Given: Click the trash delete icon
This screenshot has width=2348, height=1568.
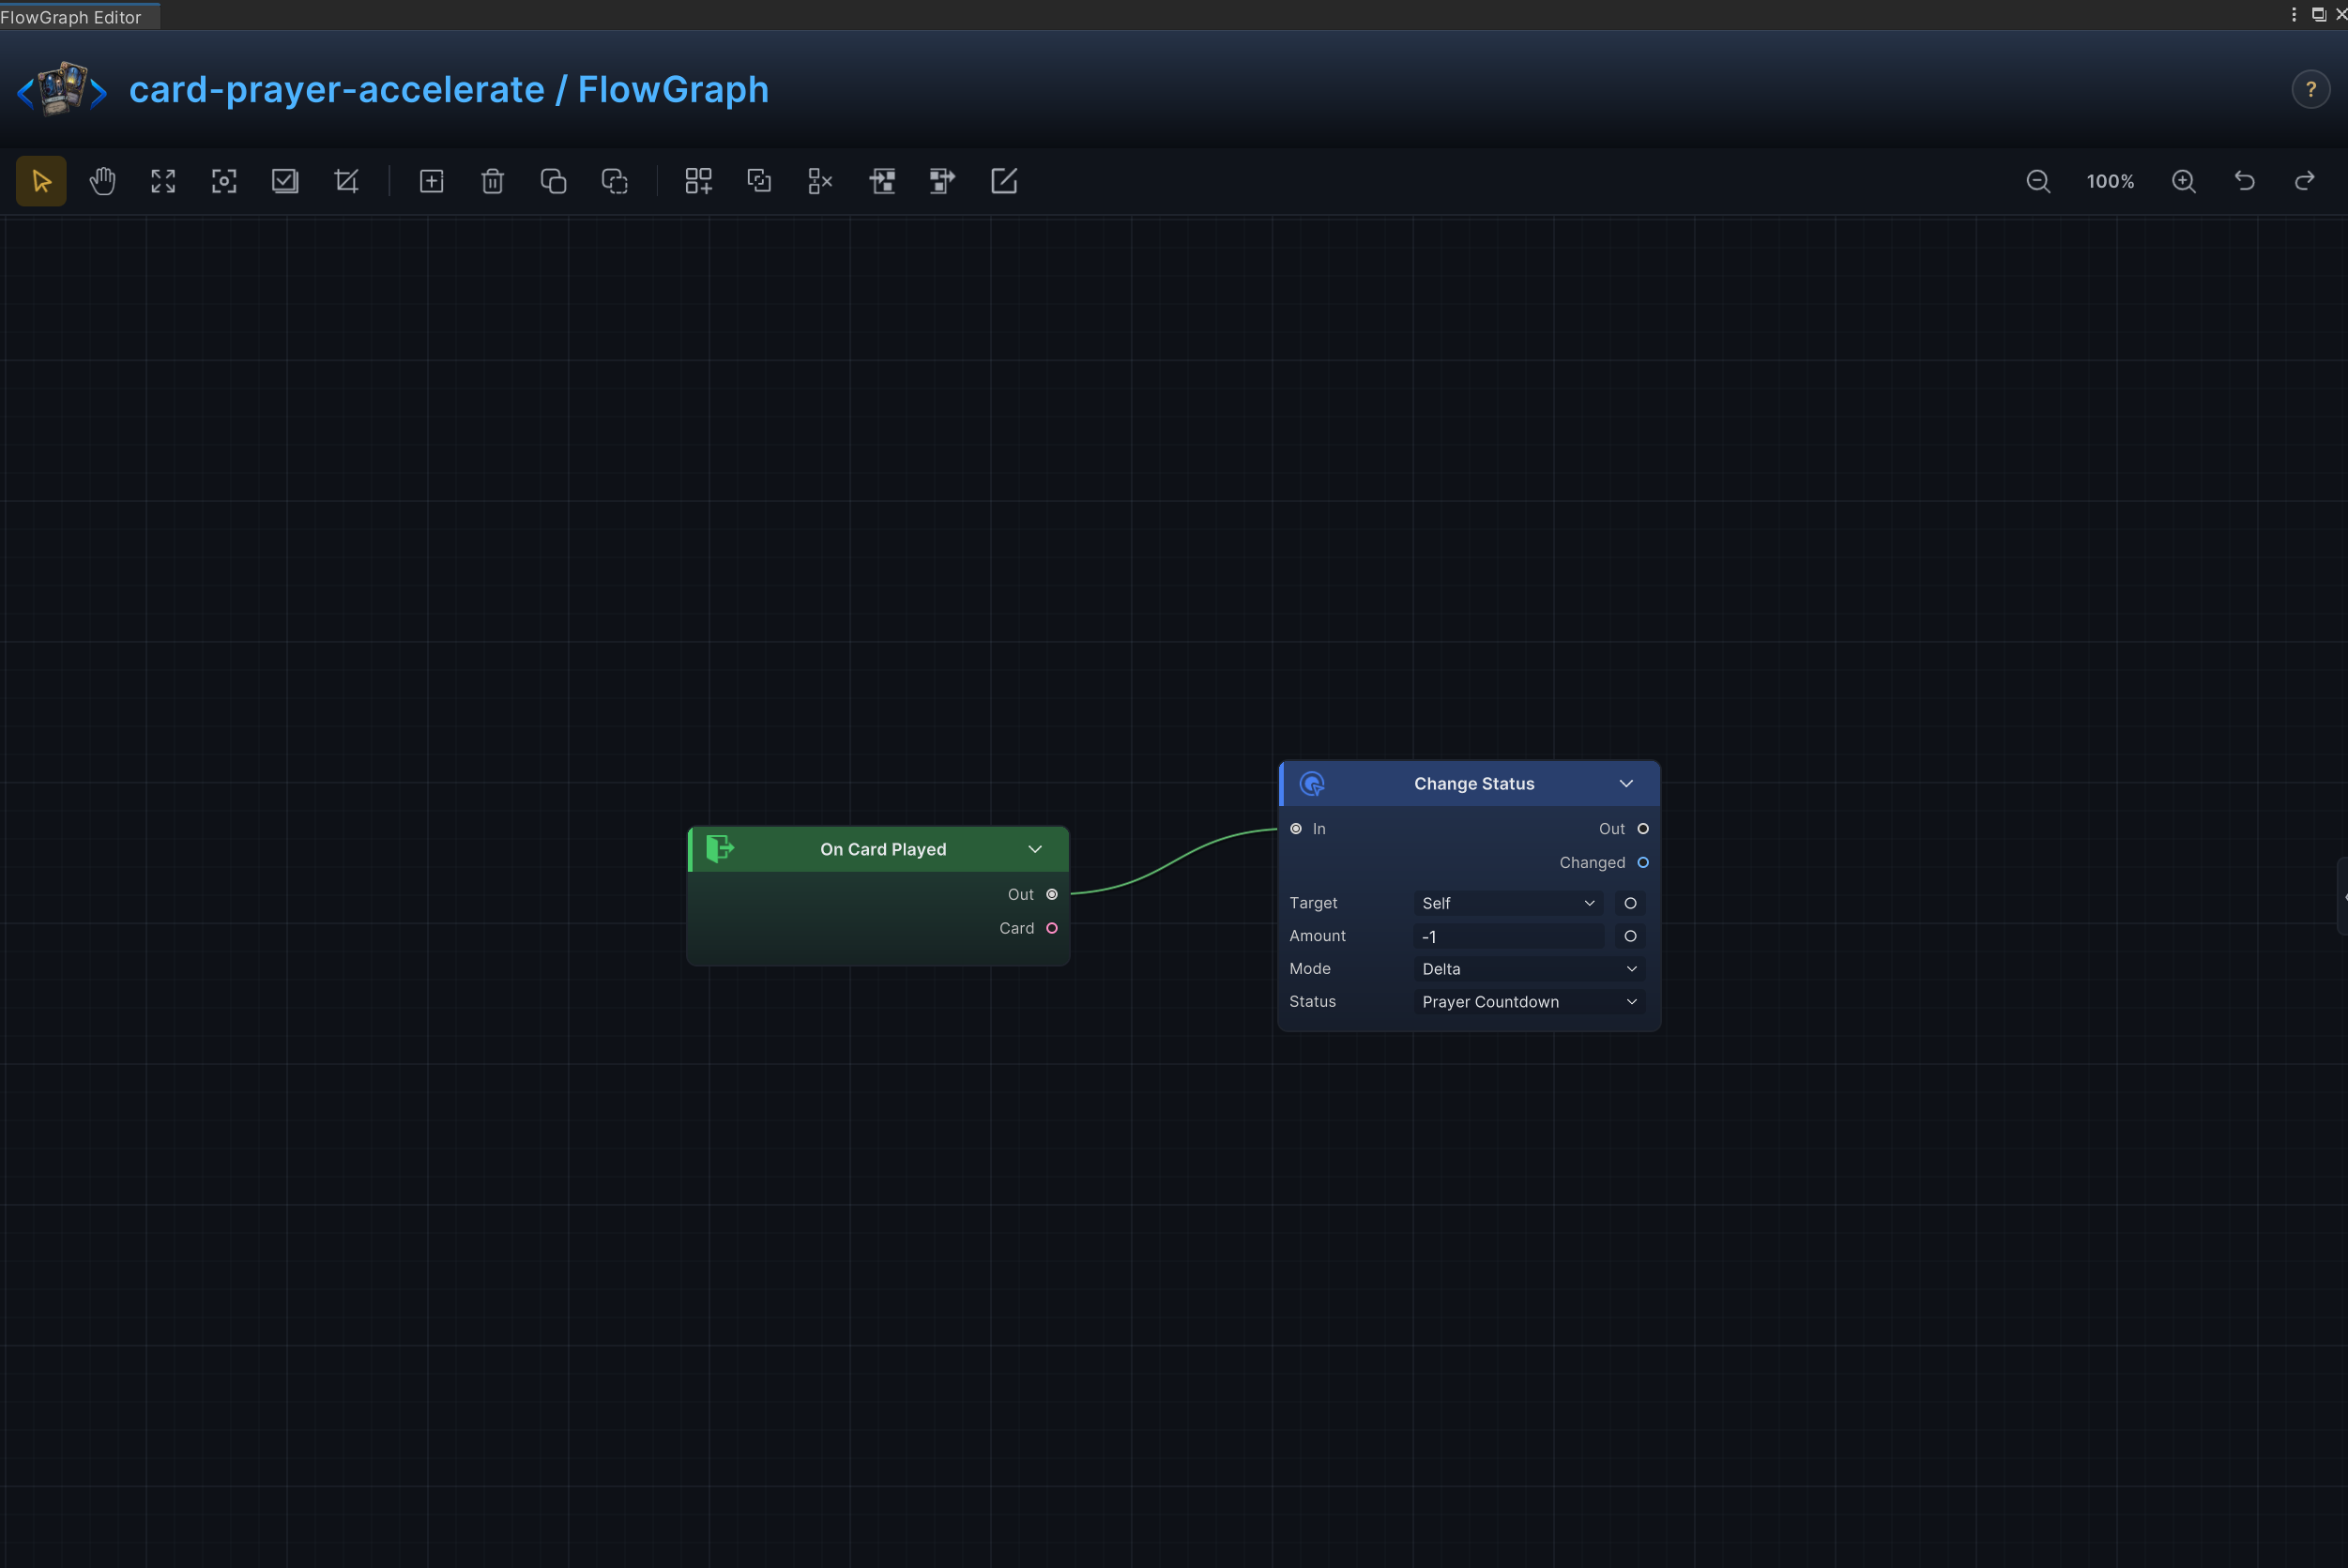Looking at the screenshot, I should click(492, 181).
